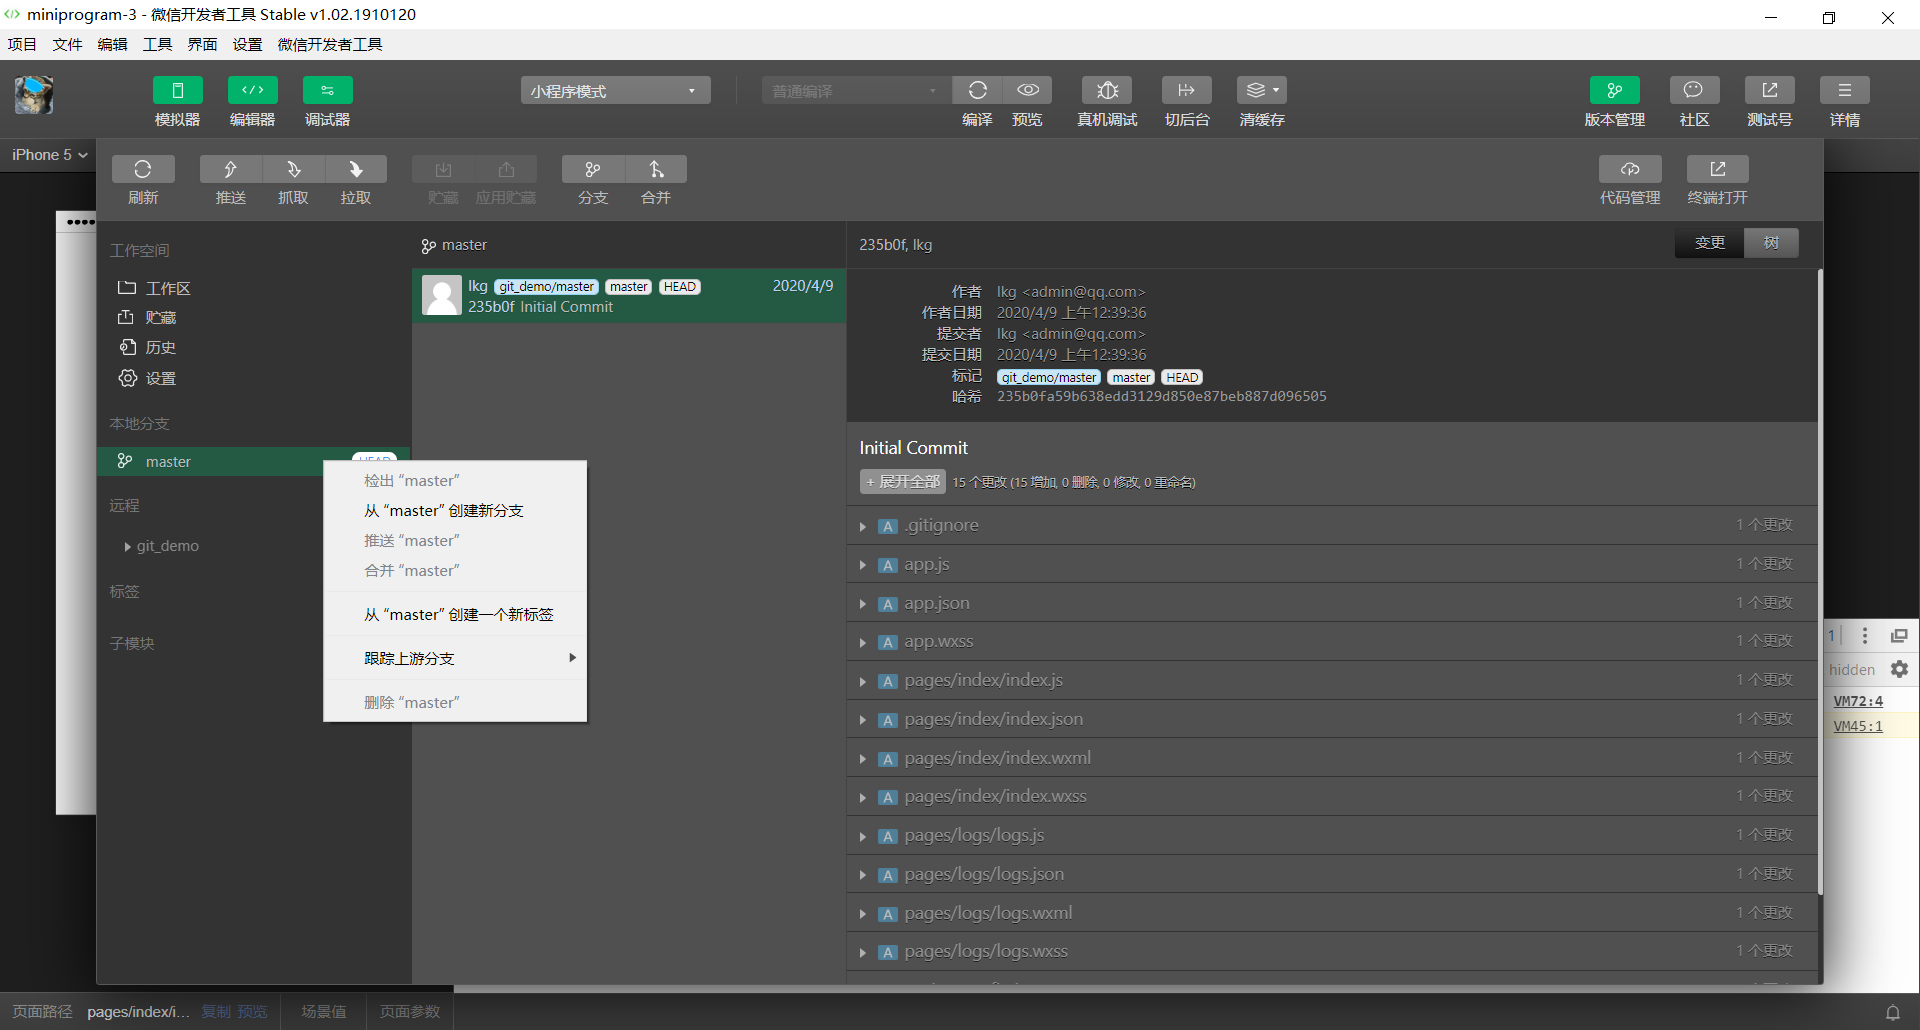Image resolution: width=1920 pixels, height=1030 pixels.
Task: Open the 小程序模式 mode dropdown
Action: [x=615, y=91]
